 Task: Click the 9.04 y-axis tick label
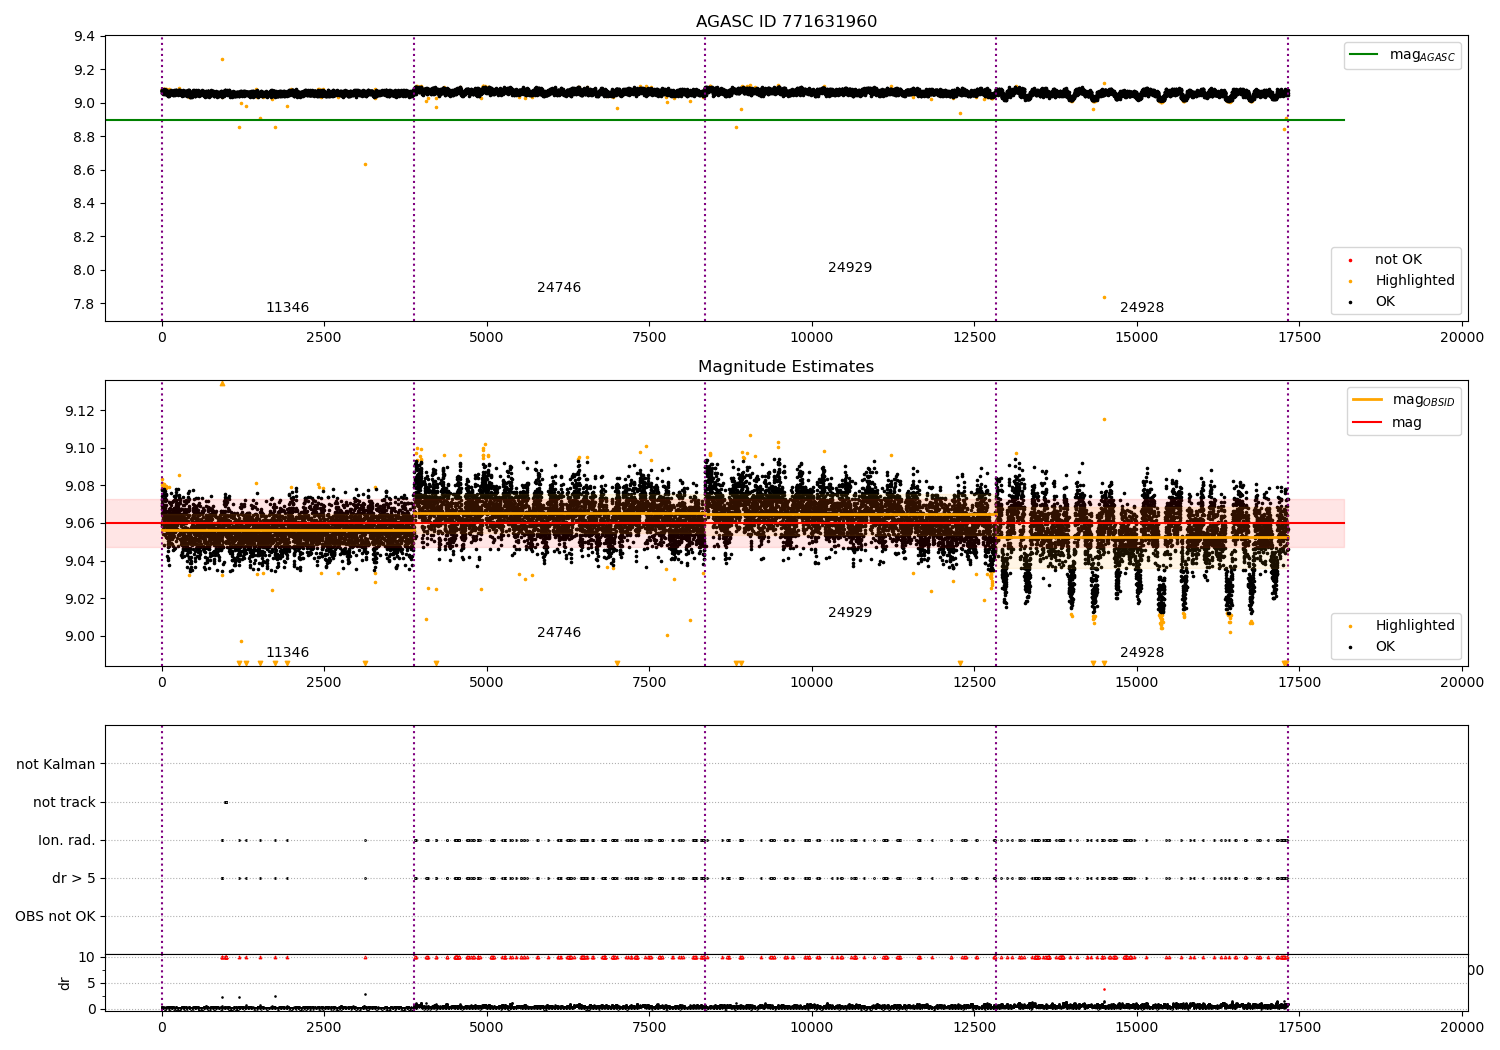click(80, 562)
